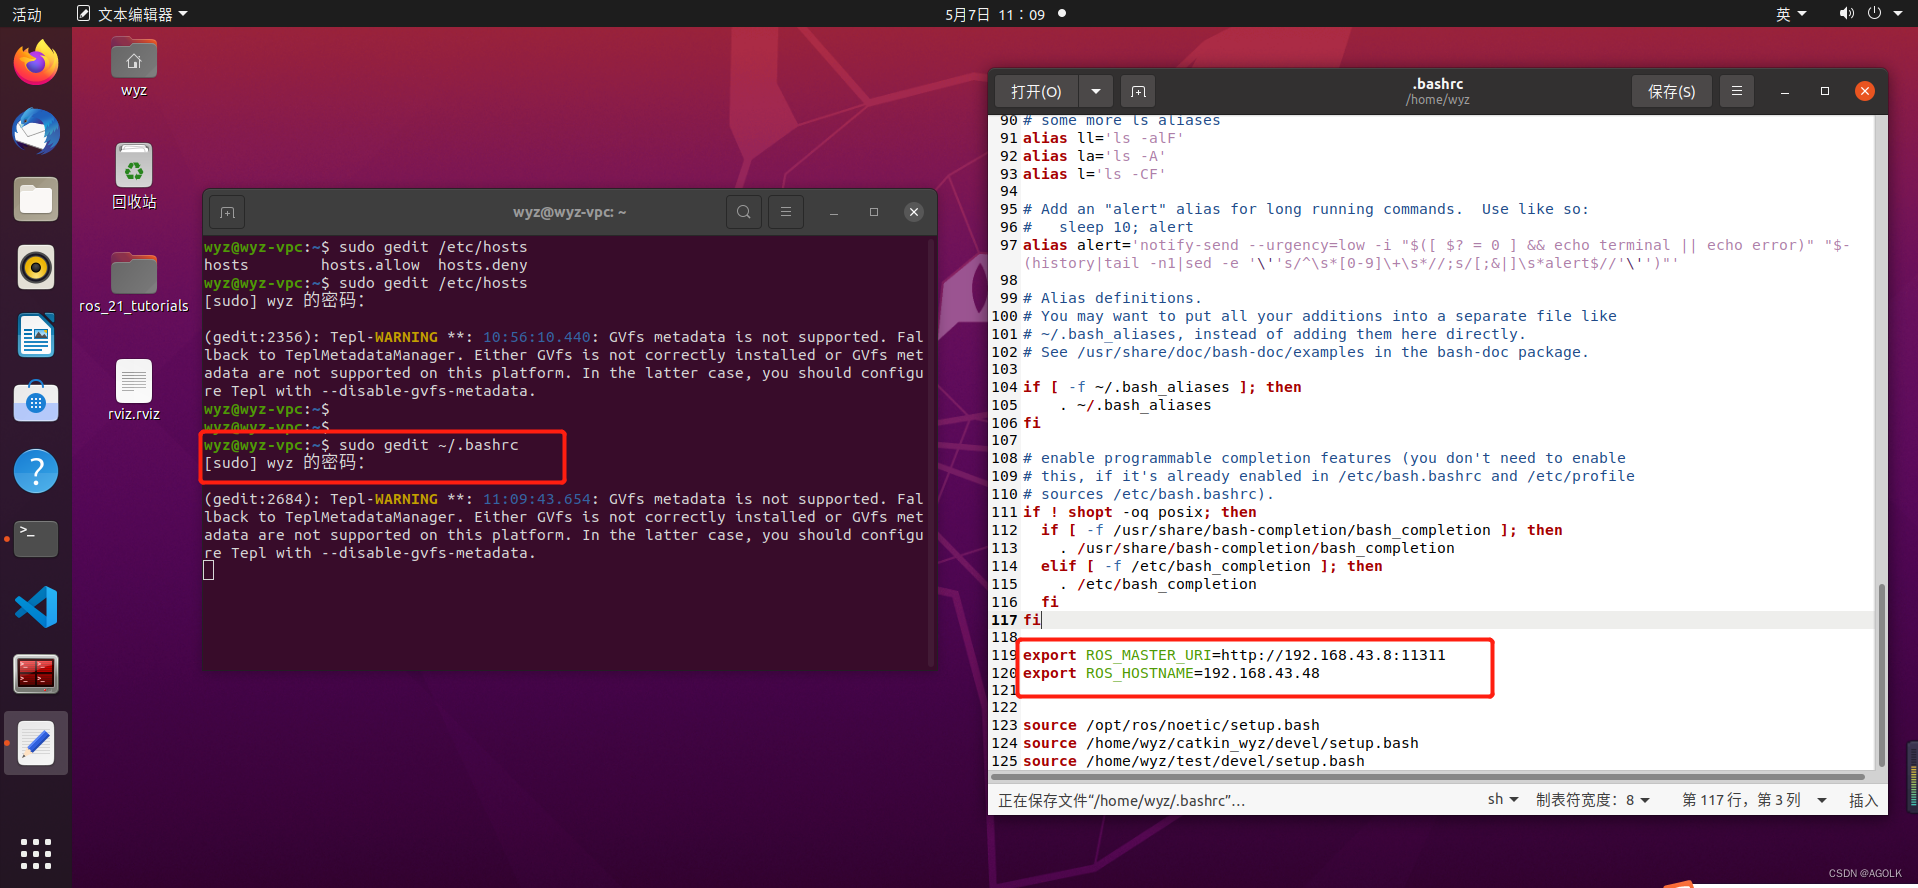Click the line 104 bash_aliases if statement
The image size is (1918, 888).
click(x=1162, y=387)
